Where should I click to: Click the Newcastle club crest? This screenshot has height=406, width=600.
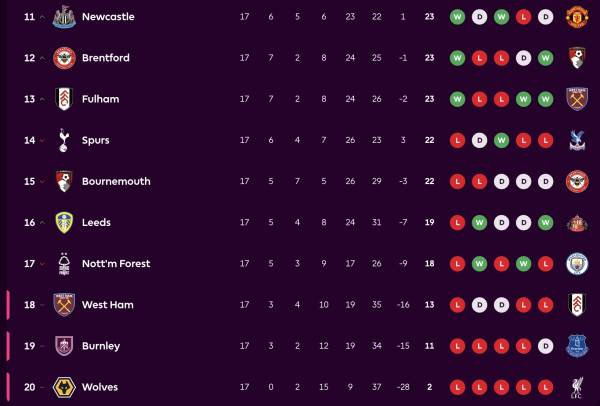[x=64, y=17]
